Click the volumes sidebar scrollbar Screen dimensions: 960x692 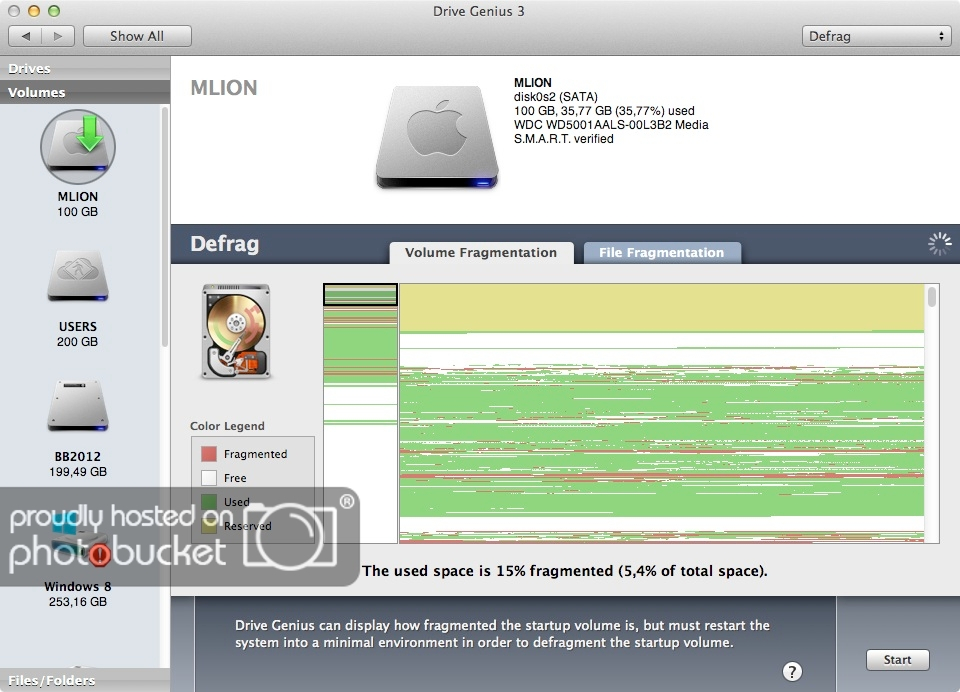[x=165, y=227]
